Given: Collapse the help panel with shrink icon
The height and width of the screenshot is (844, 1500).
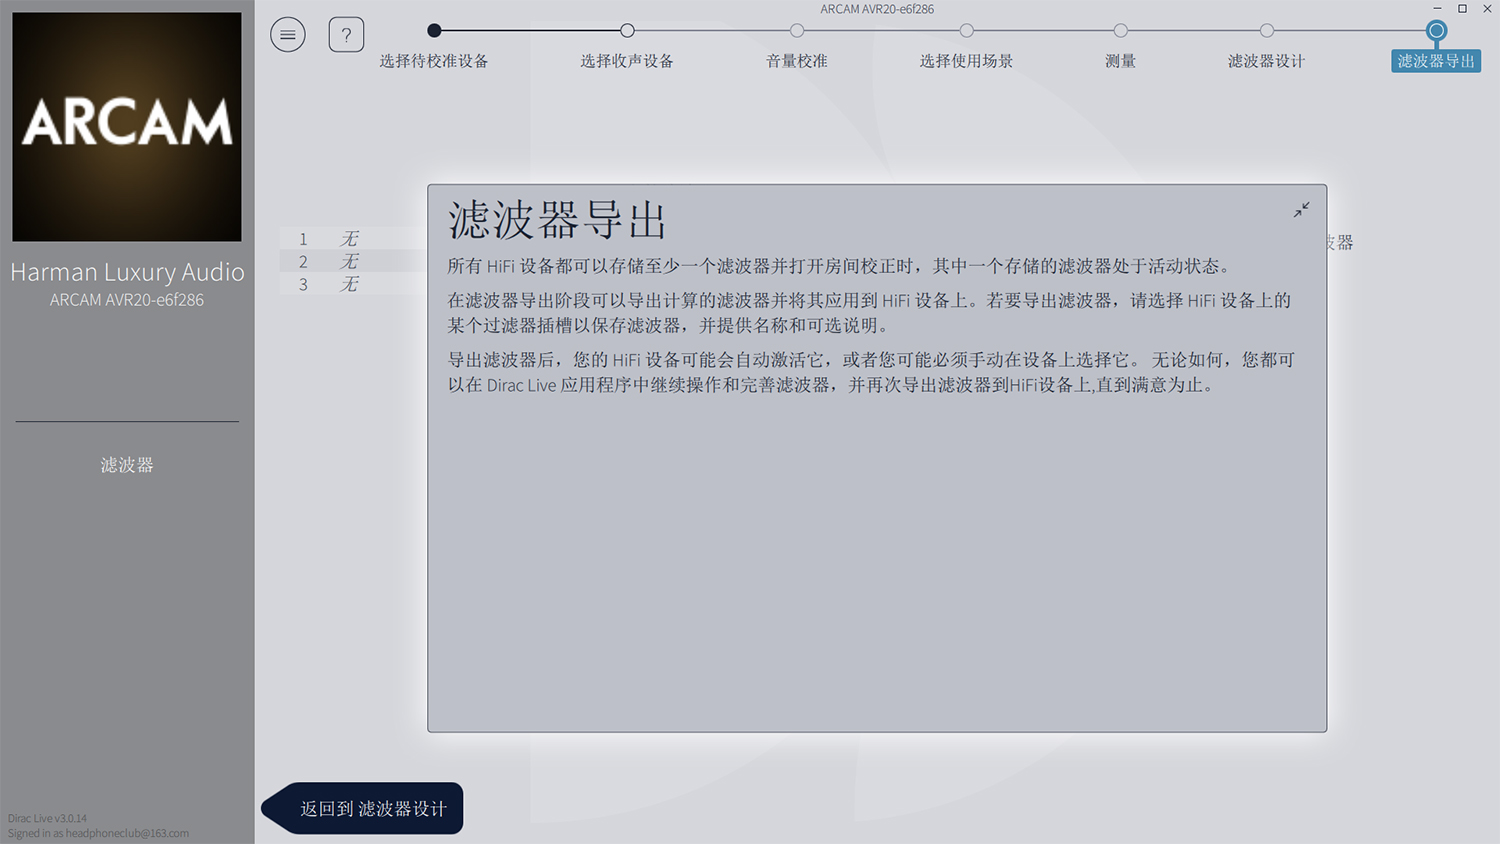Looking at the screenshot, I should click(x=1301, y=209).
